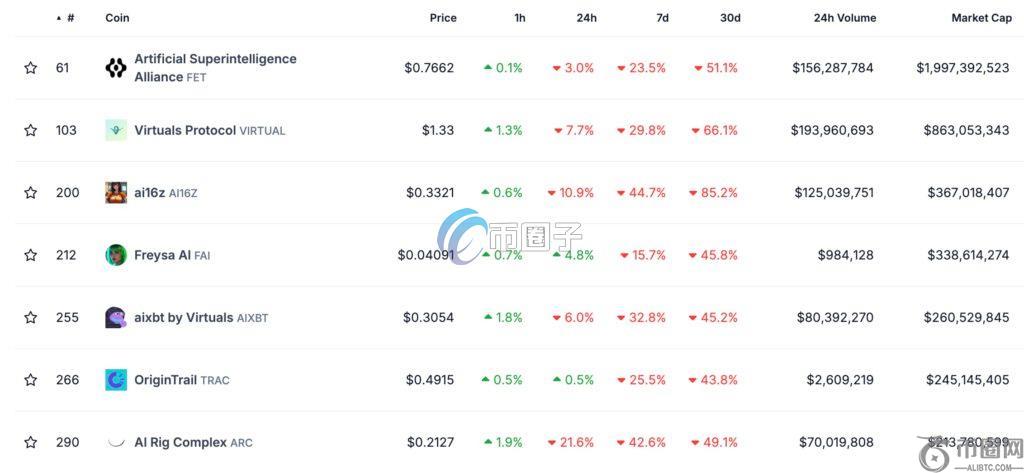
Task: Click the Freysa AI avatar icon
Action: click(x=116, y=255)
